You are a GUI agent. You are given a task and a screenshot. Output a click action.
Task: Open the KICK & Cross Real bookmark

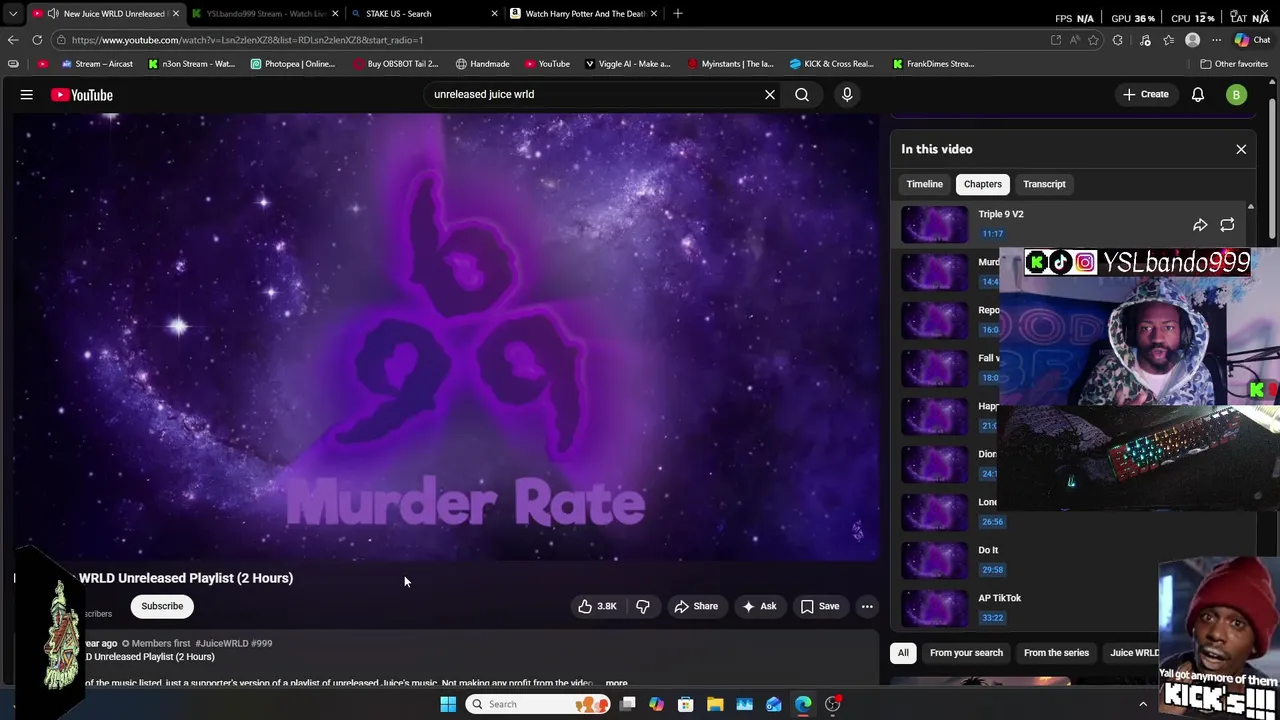pyautogui.click(x=831, y=64)
